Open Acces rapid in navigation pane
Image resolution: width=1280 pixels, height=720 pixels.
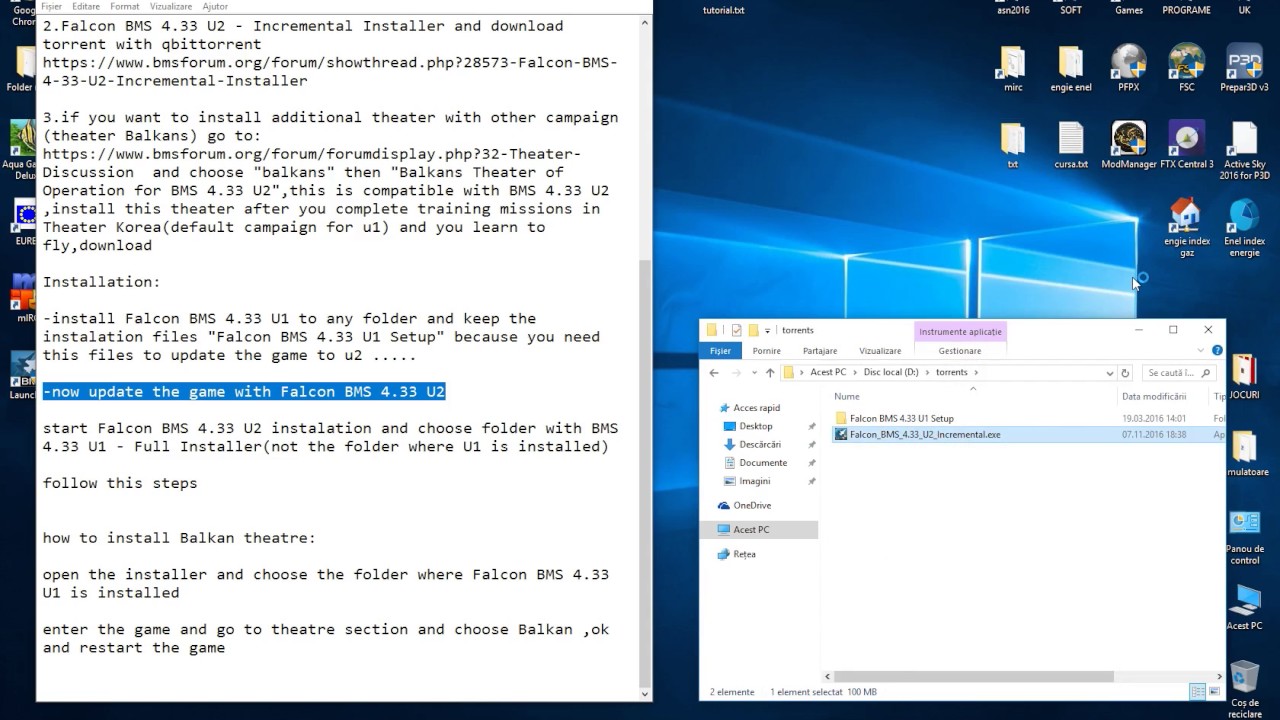click(x=756, y=408)
